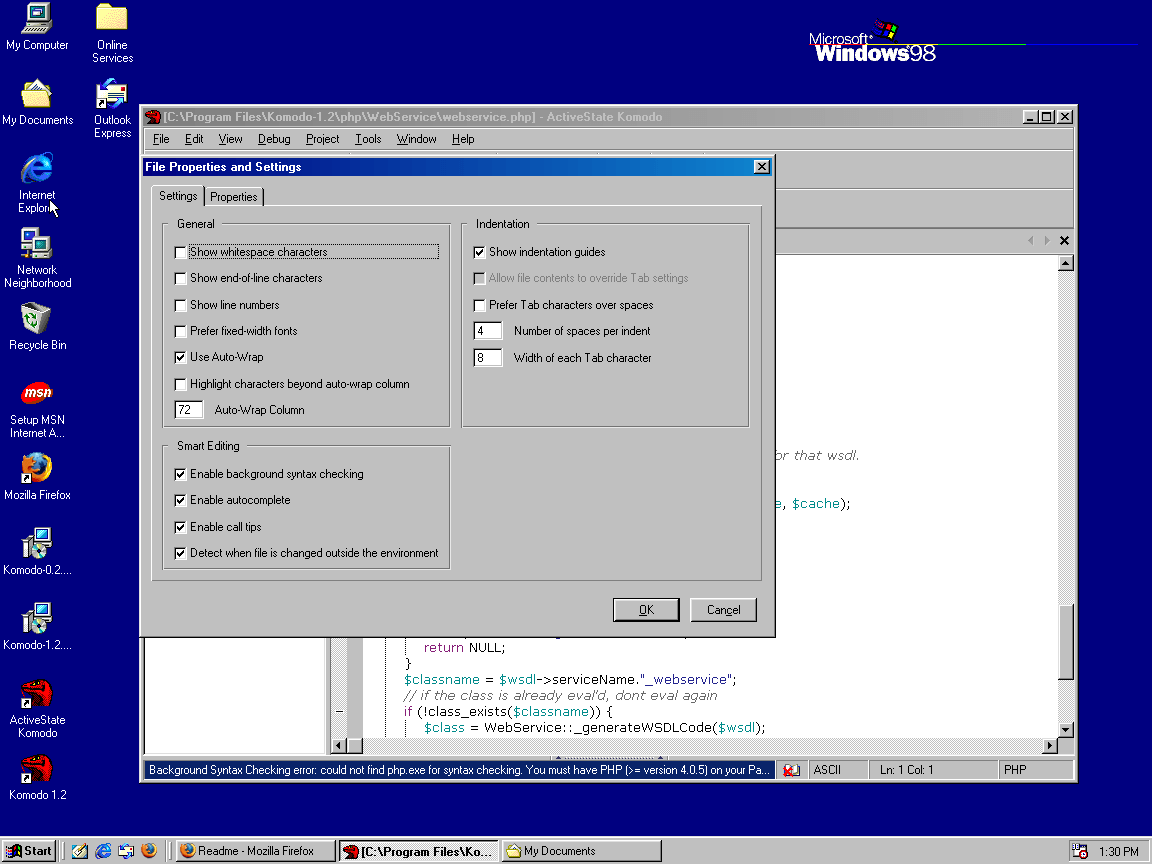Close the current editor tab in Komodo

1064,240
